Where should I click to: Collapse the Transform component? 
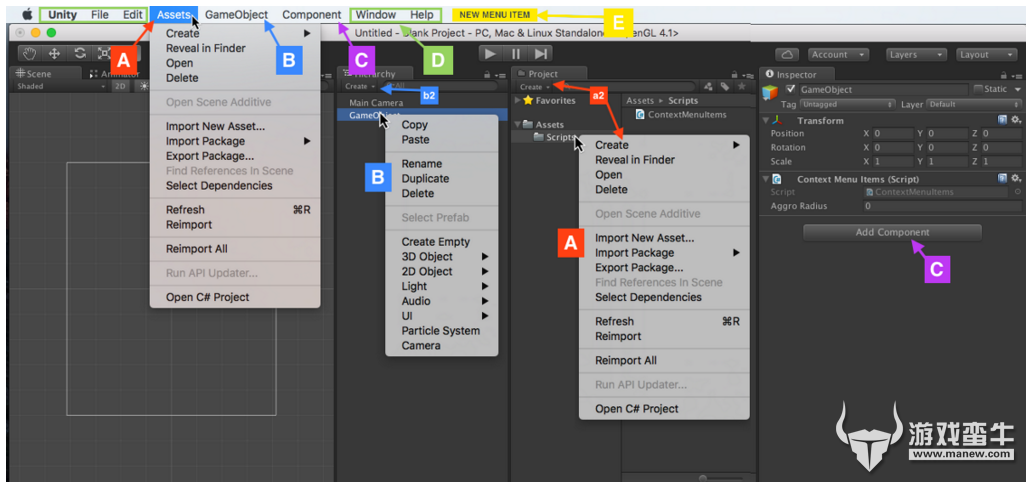[765, 120]
